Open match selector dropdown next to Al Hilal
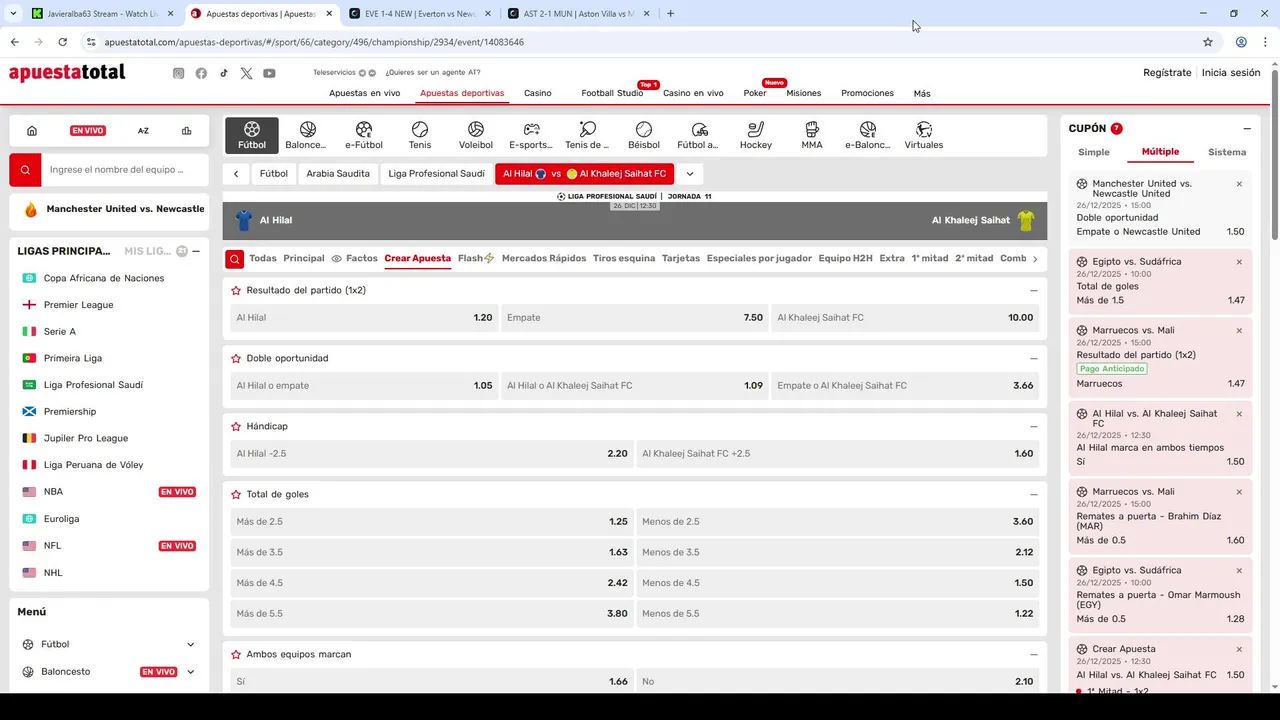Screen dimensions: 1280x720 coord(689,174)
